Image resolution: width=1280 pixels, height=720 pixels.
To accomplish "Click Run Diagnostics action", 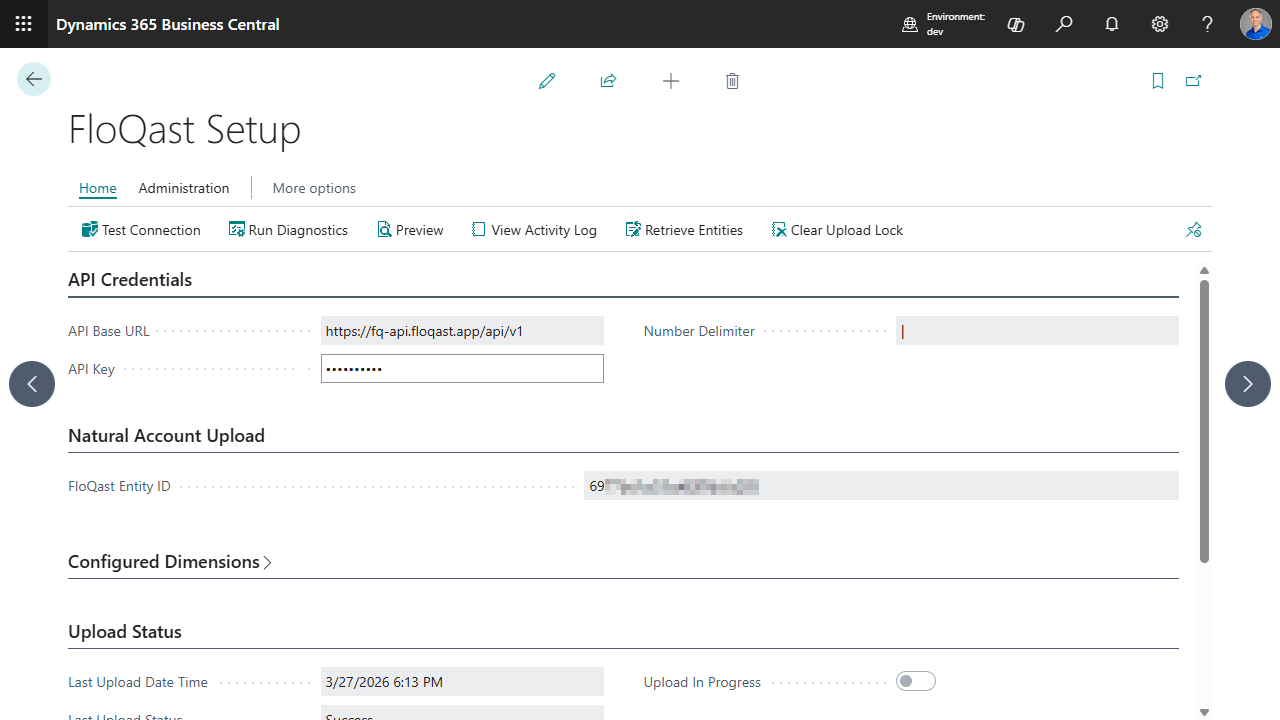I will click(x=288, y=230).
